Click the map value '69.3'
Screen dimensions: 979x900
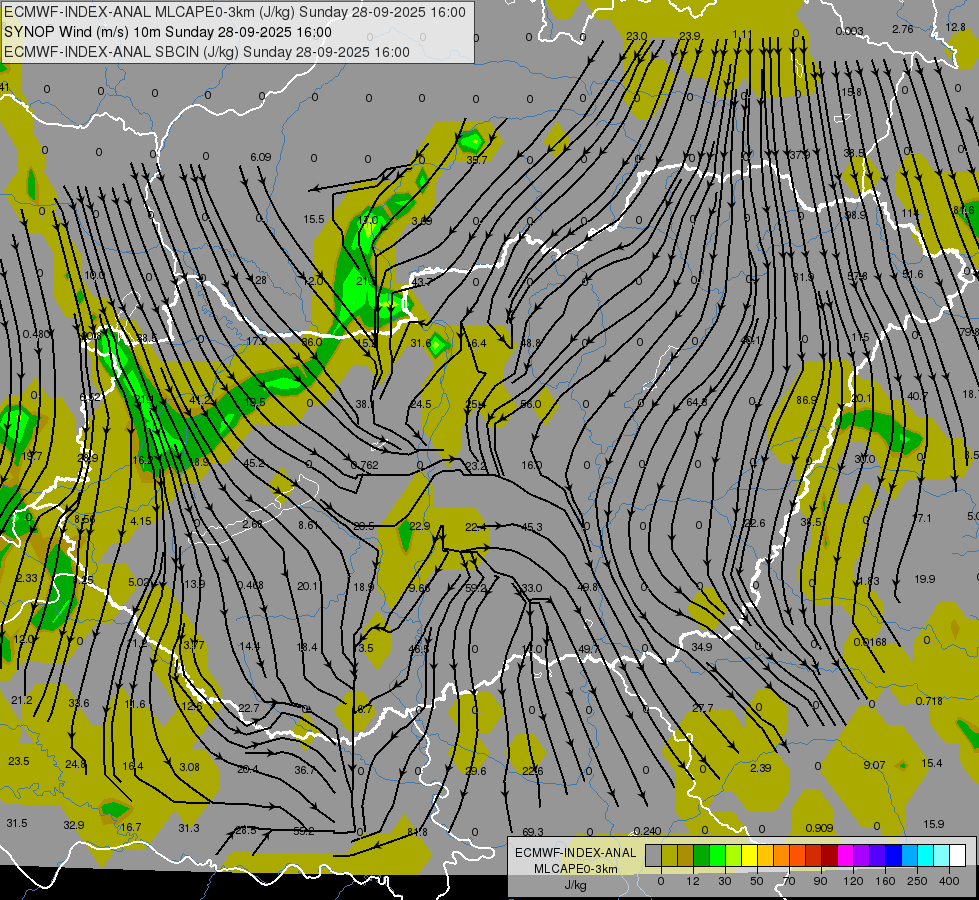(x=533, y=832)
